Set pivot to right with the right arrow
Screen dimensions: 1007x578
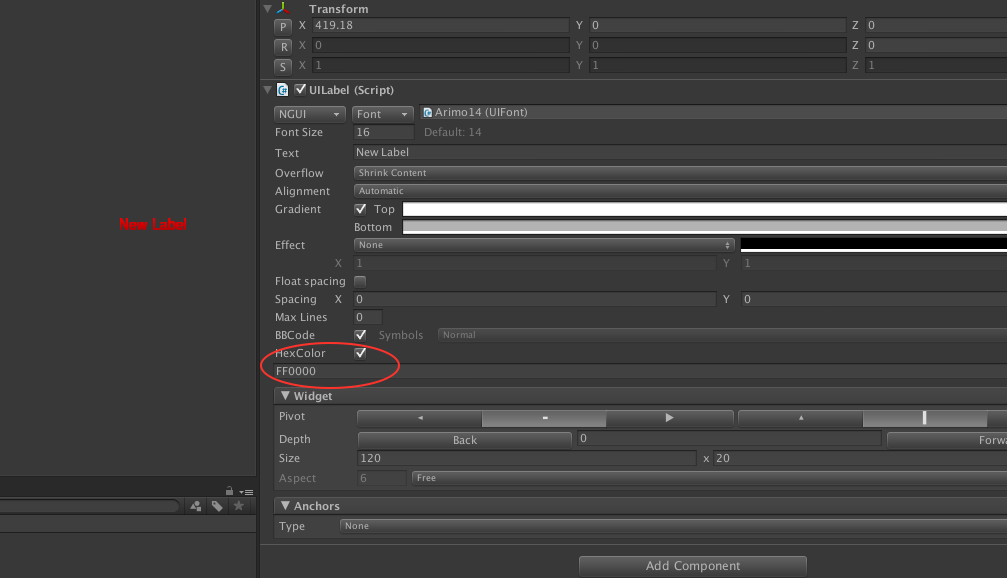pyautogui.click(x=669, y=417)
